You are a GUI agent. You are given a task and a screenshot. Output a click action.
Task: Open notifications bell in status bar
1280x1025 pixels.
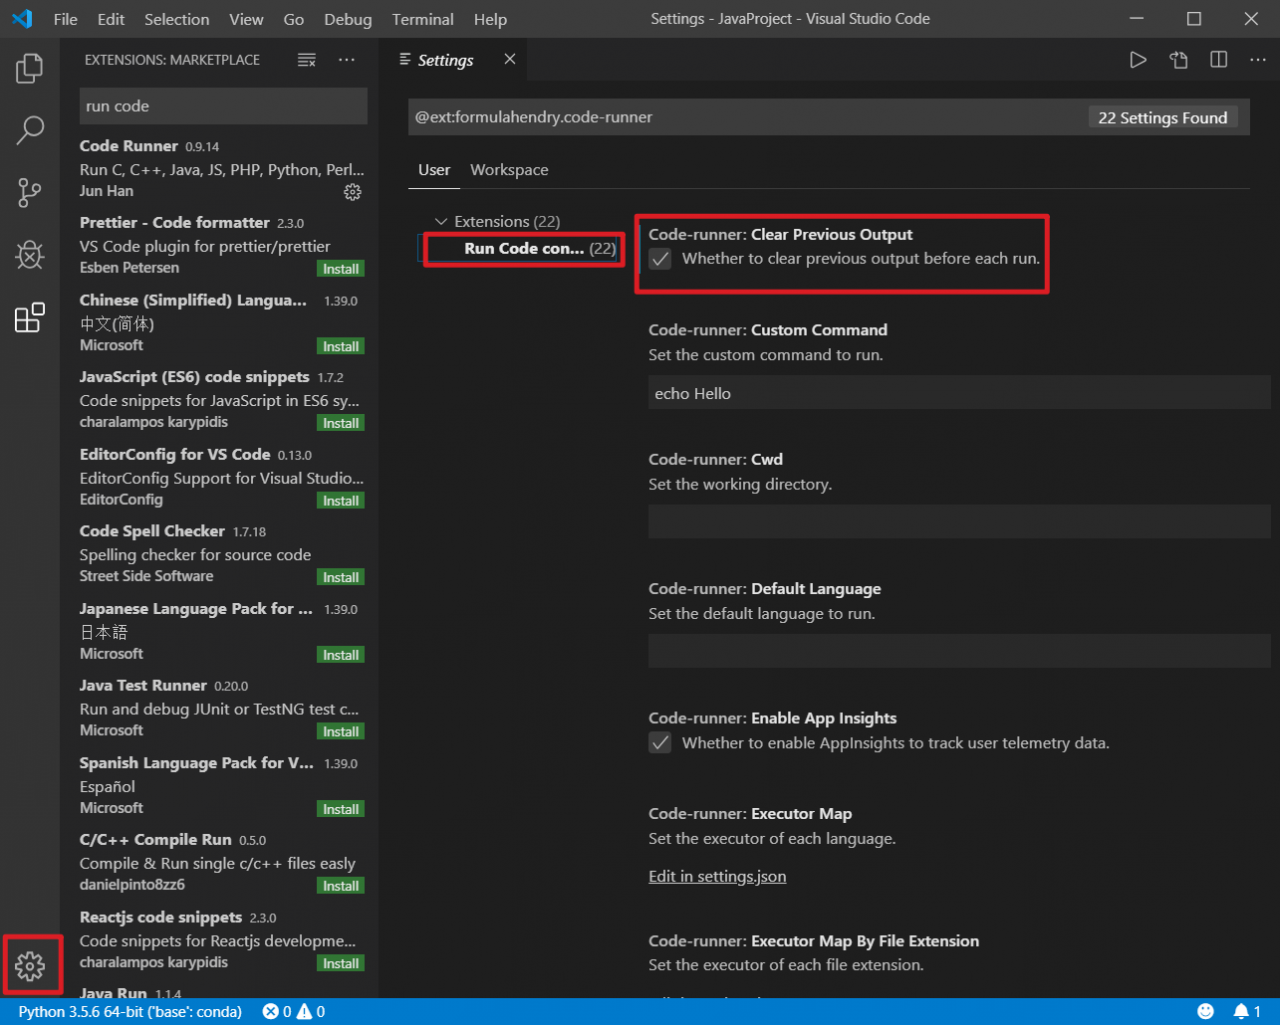(1247, 1011)
